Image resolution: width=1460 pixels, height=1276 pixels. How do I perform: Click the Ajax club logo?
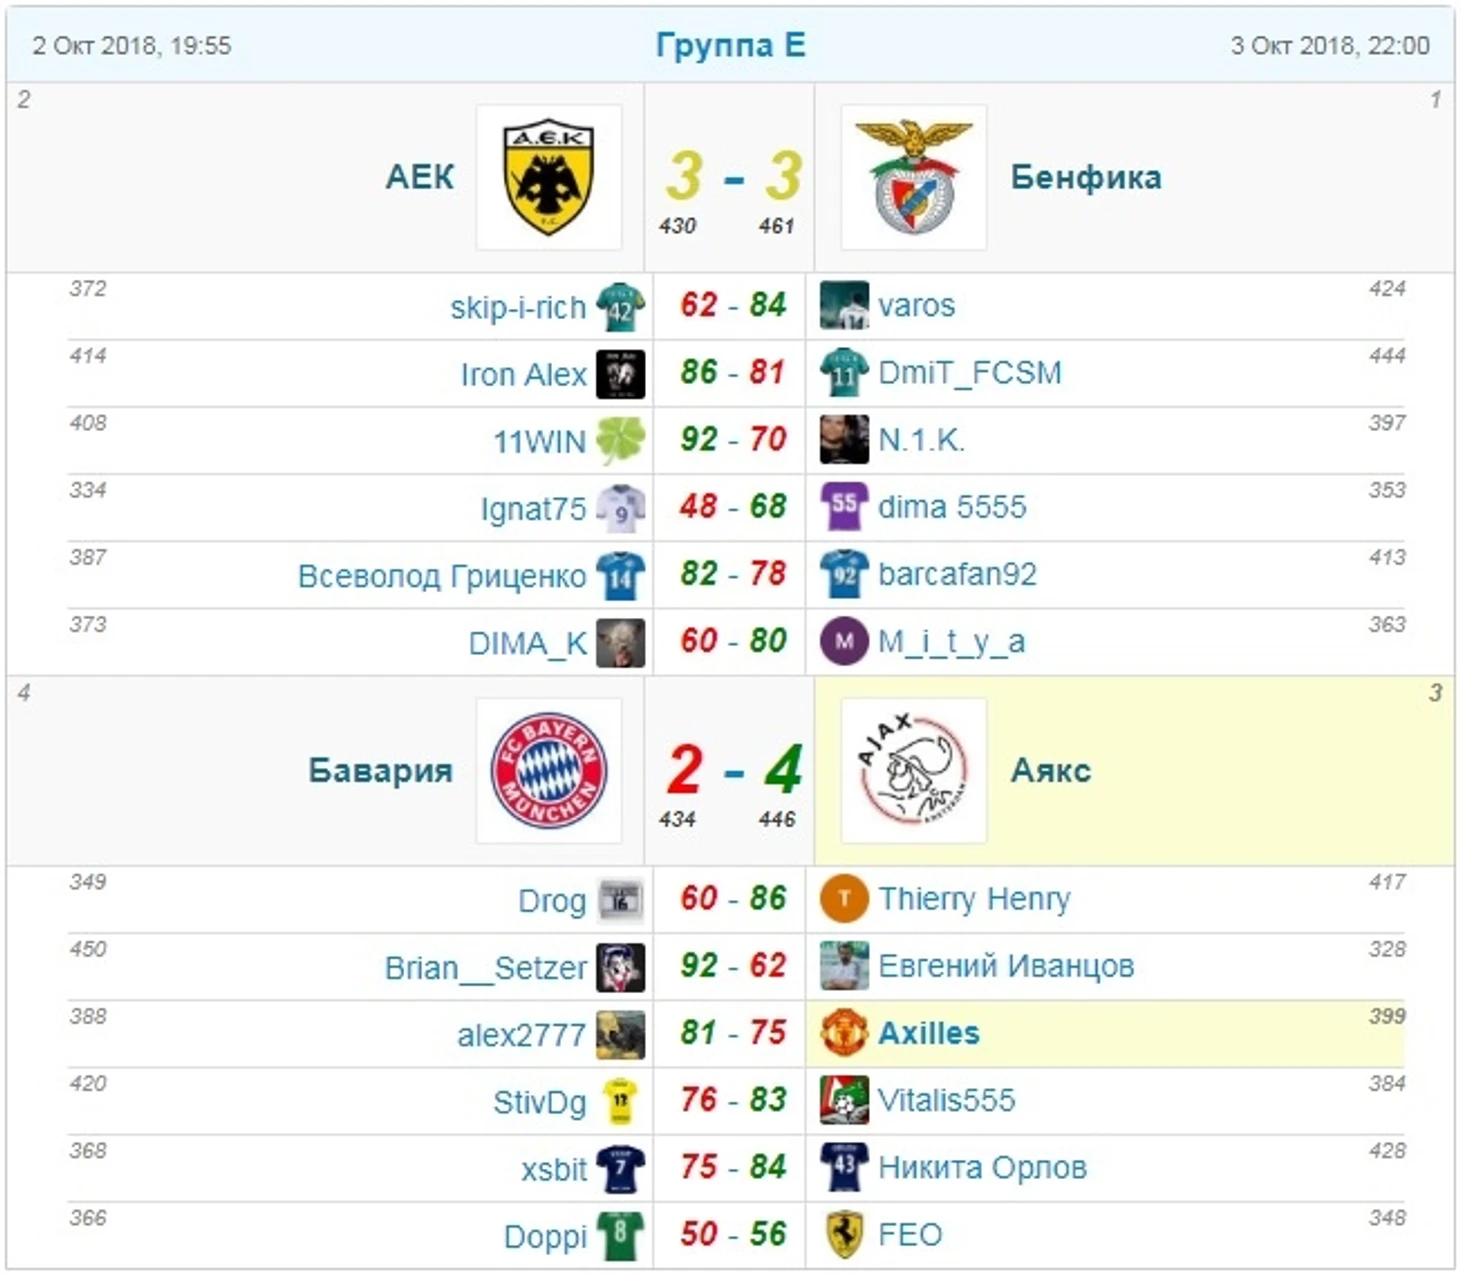click(914, 770)
